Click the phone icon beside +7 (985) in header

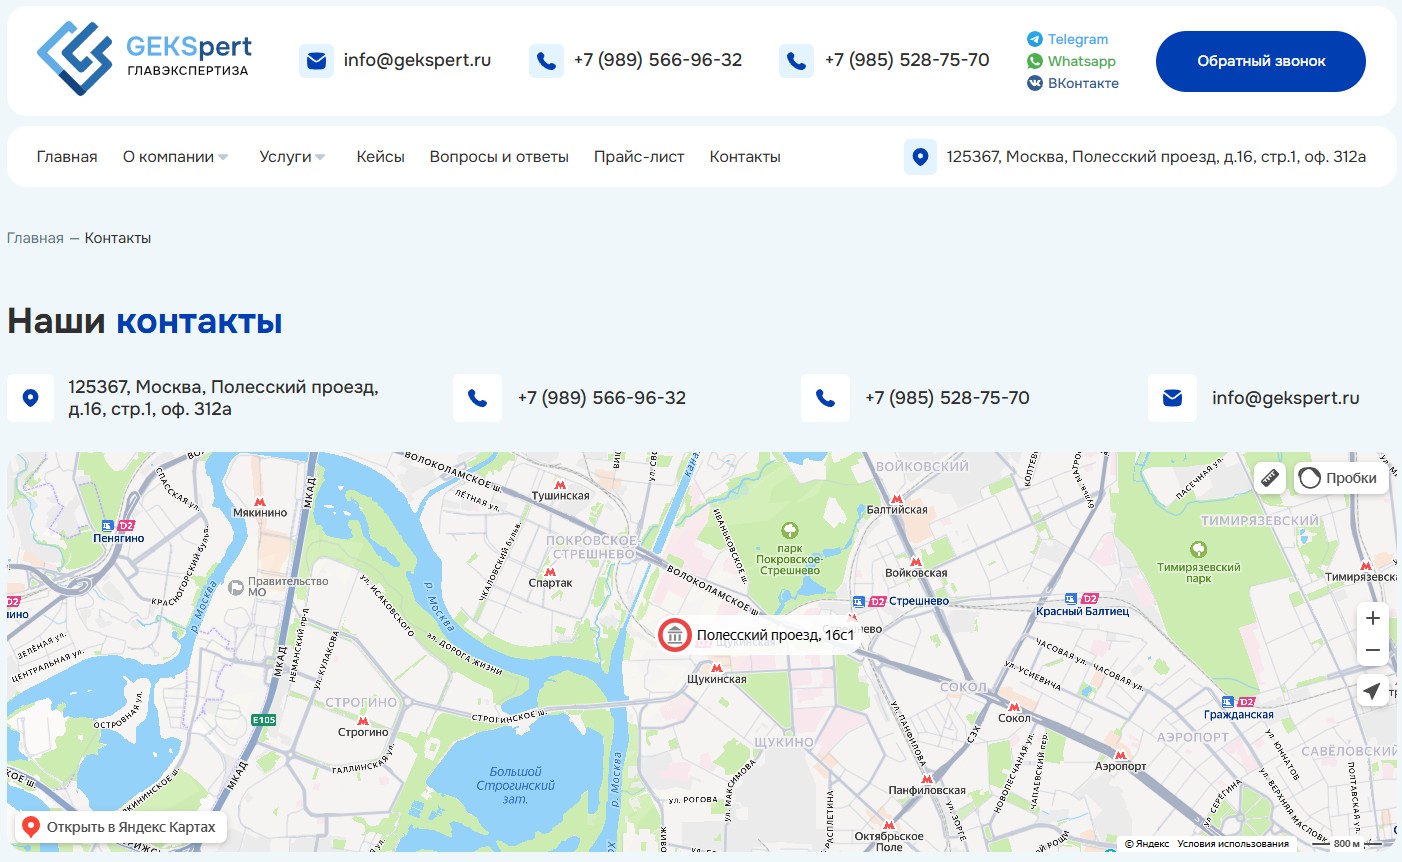796,61
